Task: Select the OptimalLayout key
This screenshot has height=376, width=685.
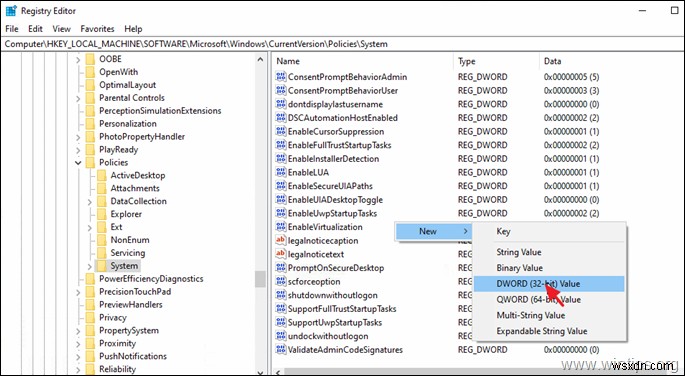Action: [x=127, y=85]
